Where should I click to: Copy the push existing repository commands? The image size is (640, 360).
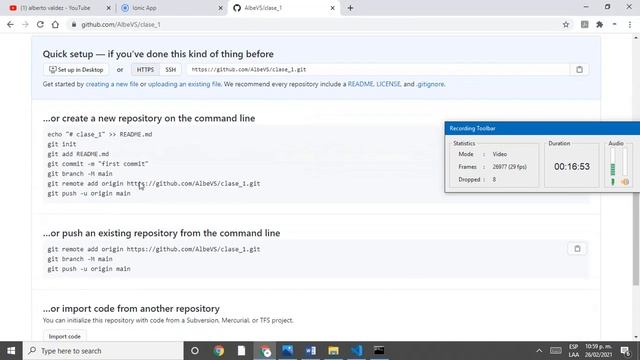pyautogui.click(x=577, y=249)
